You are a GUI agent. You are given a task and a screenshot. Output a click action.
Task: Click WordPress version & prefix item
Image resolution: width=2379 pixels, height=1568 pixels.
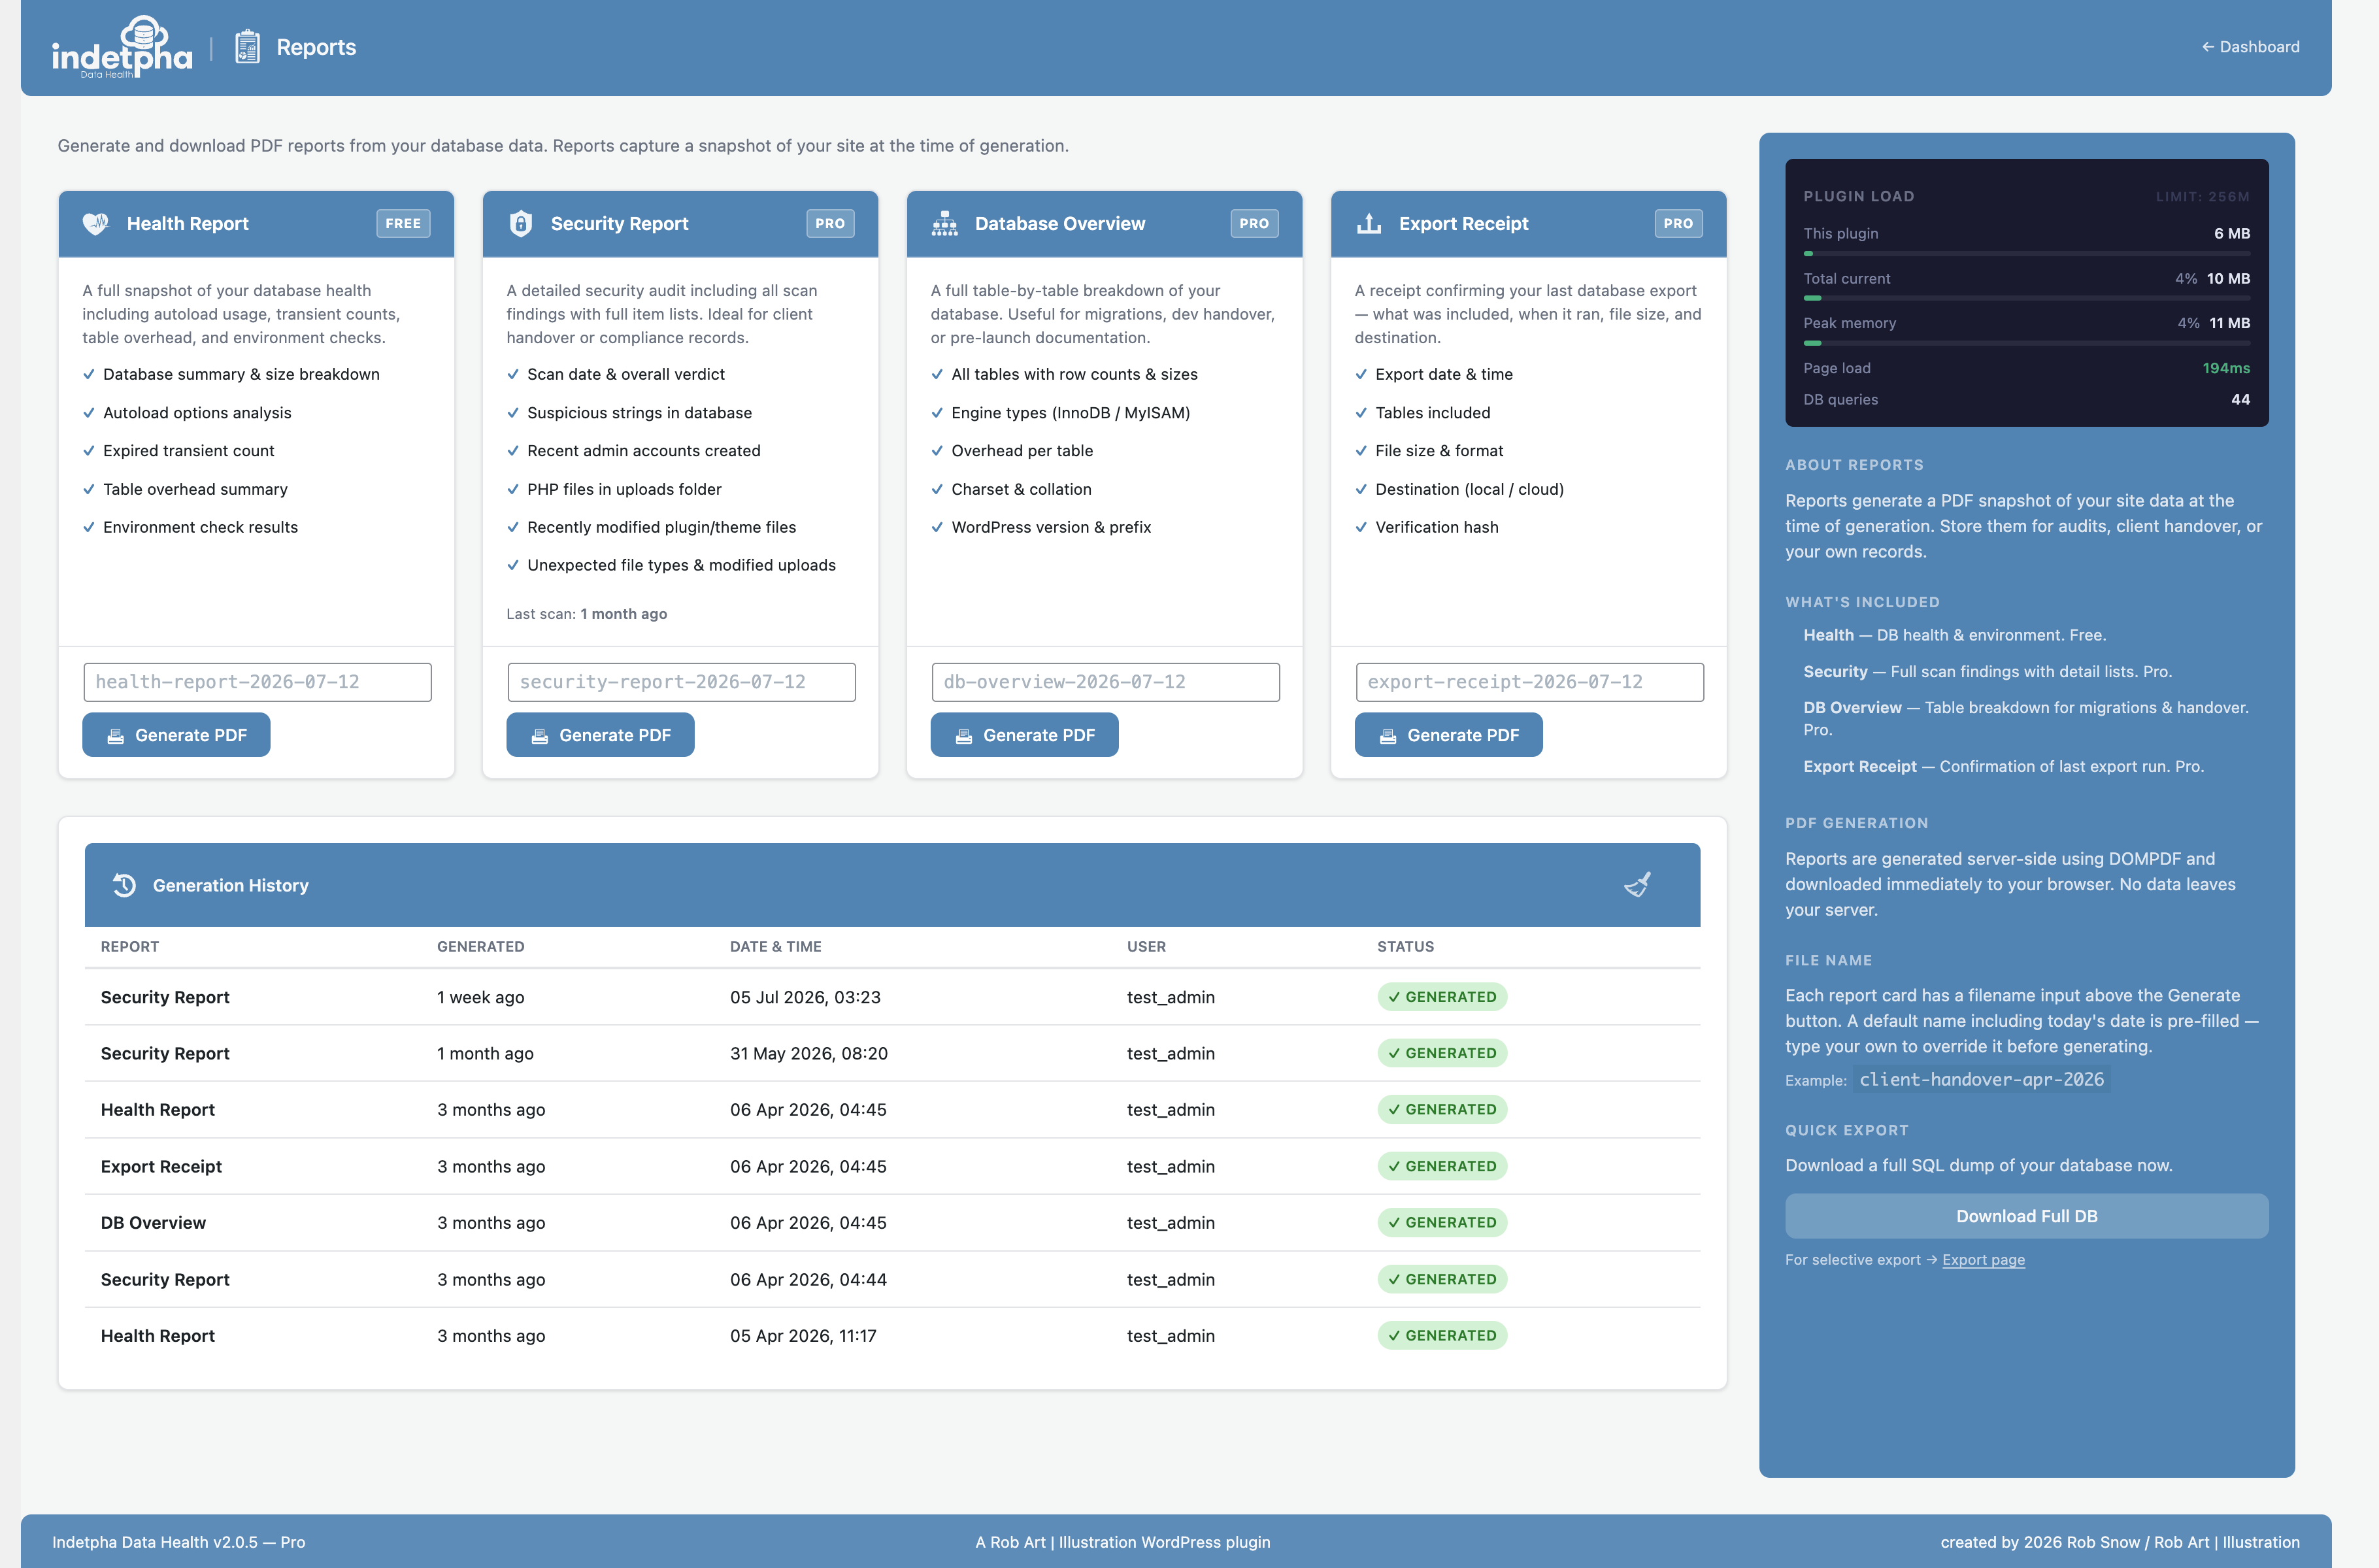click(1050, 527)
